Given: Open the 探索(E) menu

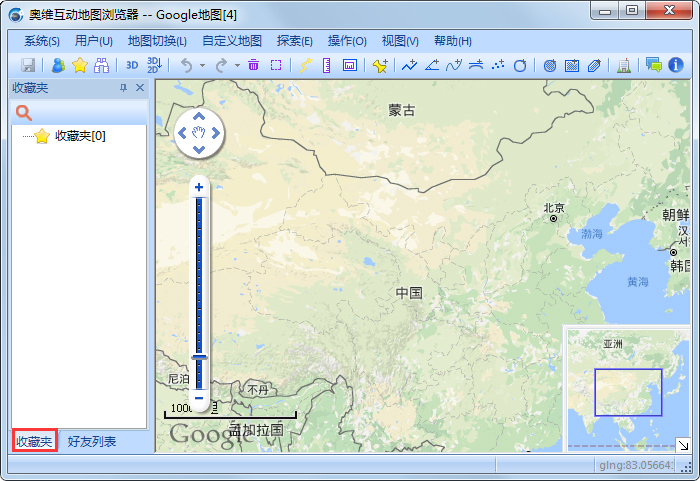Looking at the screenshot, I should 295,41.
